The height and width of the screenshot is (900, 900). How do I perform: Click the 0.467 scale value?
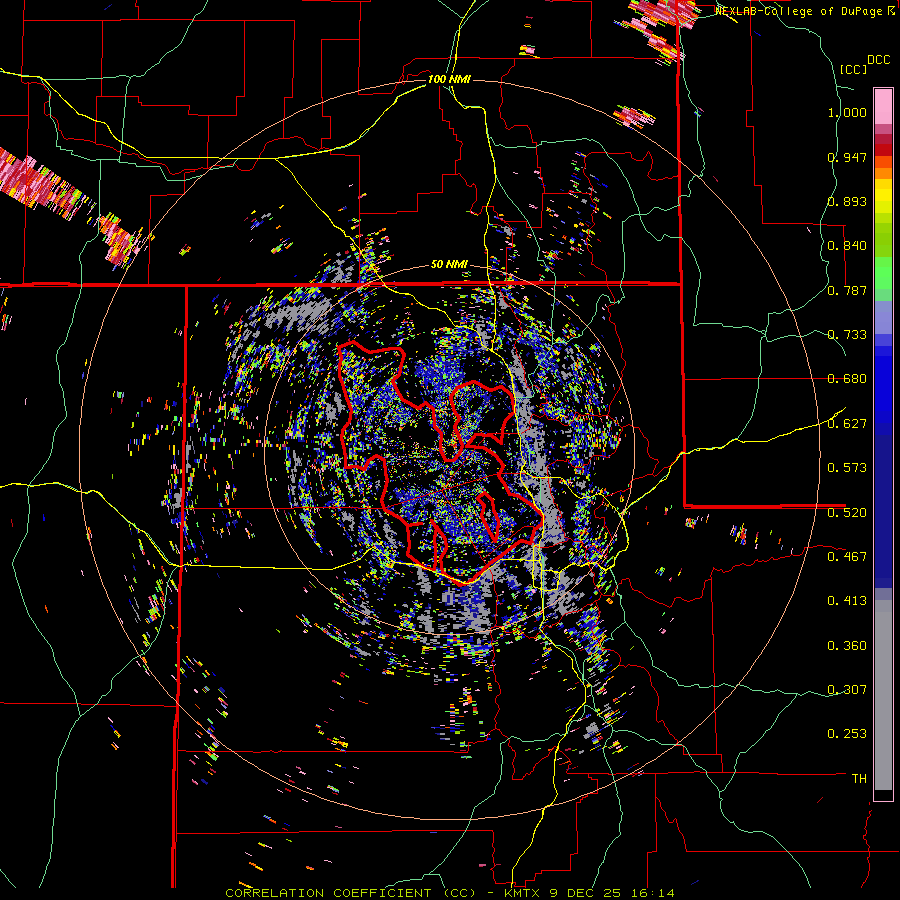[x=847, y=556]
